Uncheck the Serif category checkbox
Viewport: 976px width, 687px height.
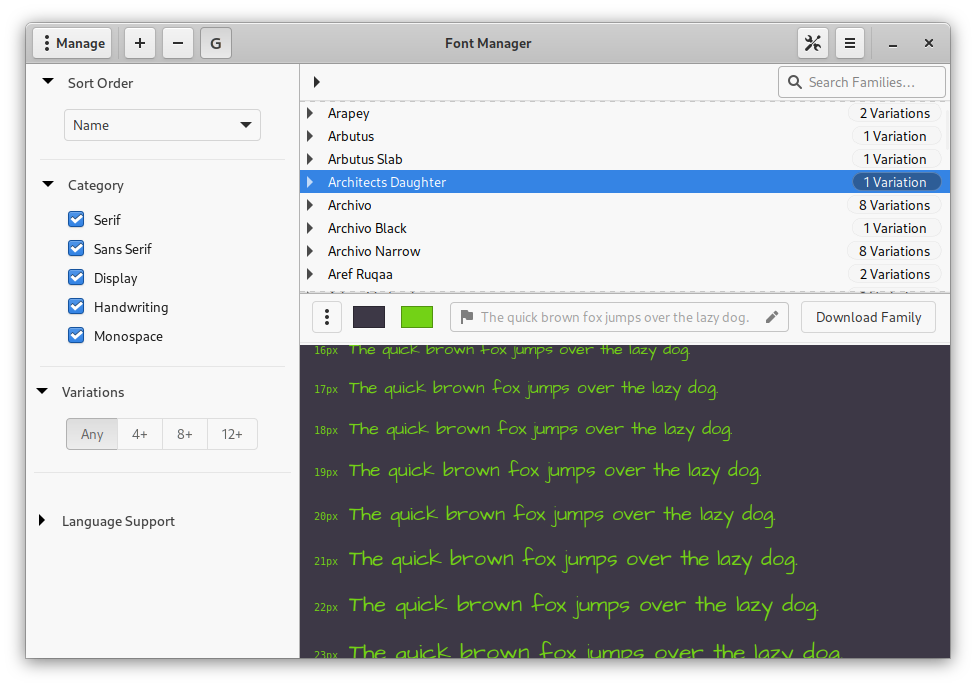click(x=76, y=220)
